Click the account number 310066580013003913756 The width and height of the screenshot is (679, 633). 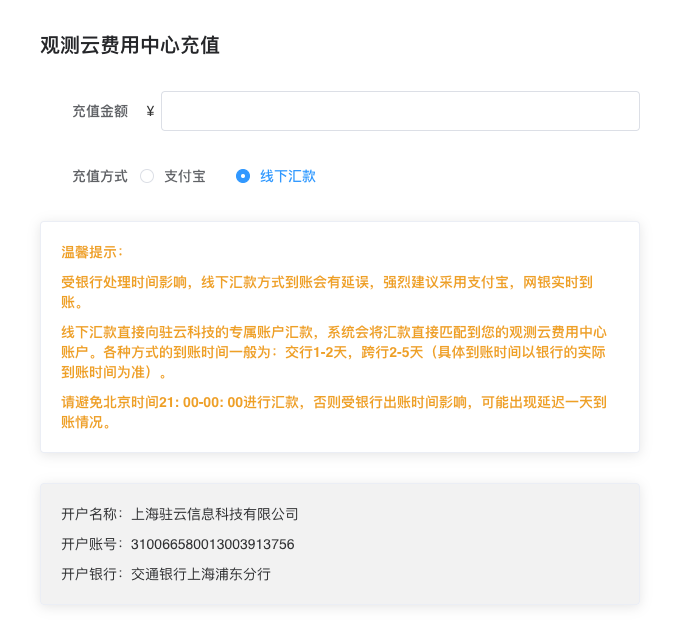[213, 544]
